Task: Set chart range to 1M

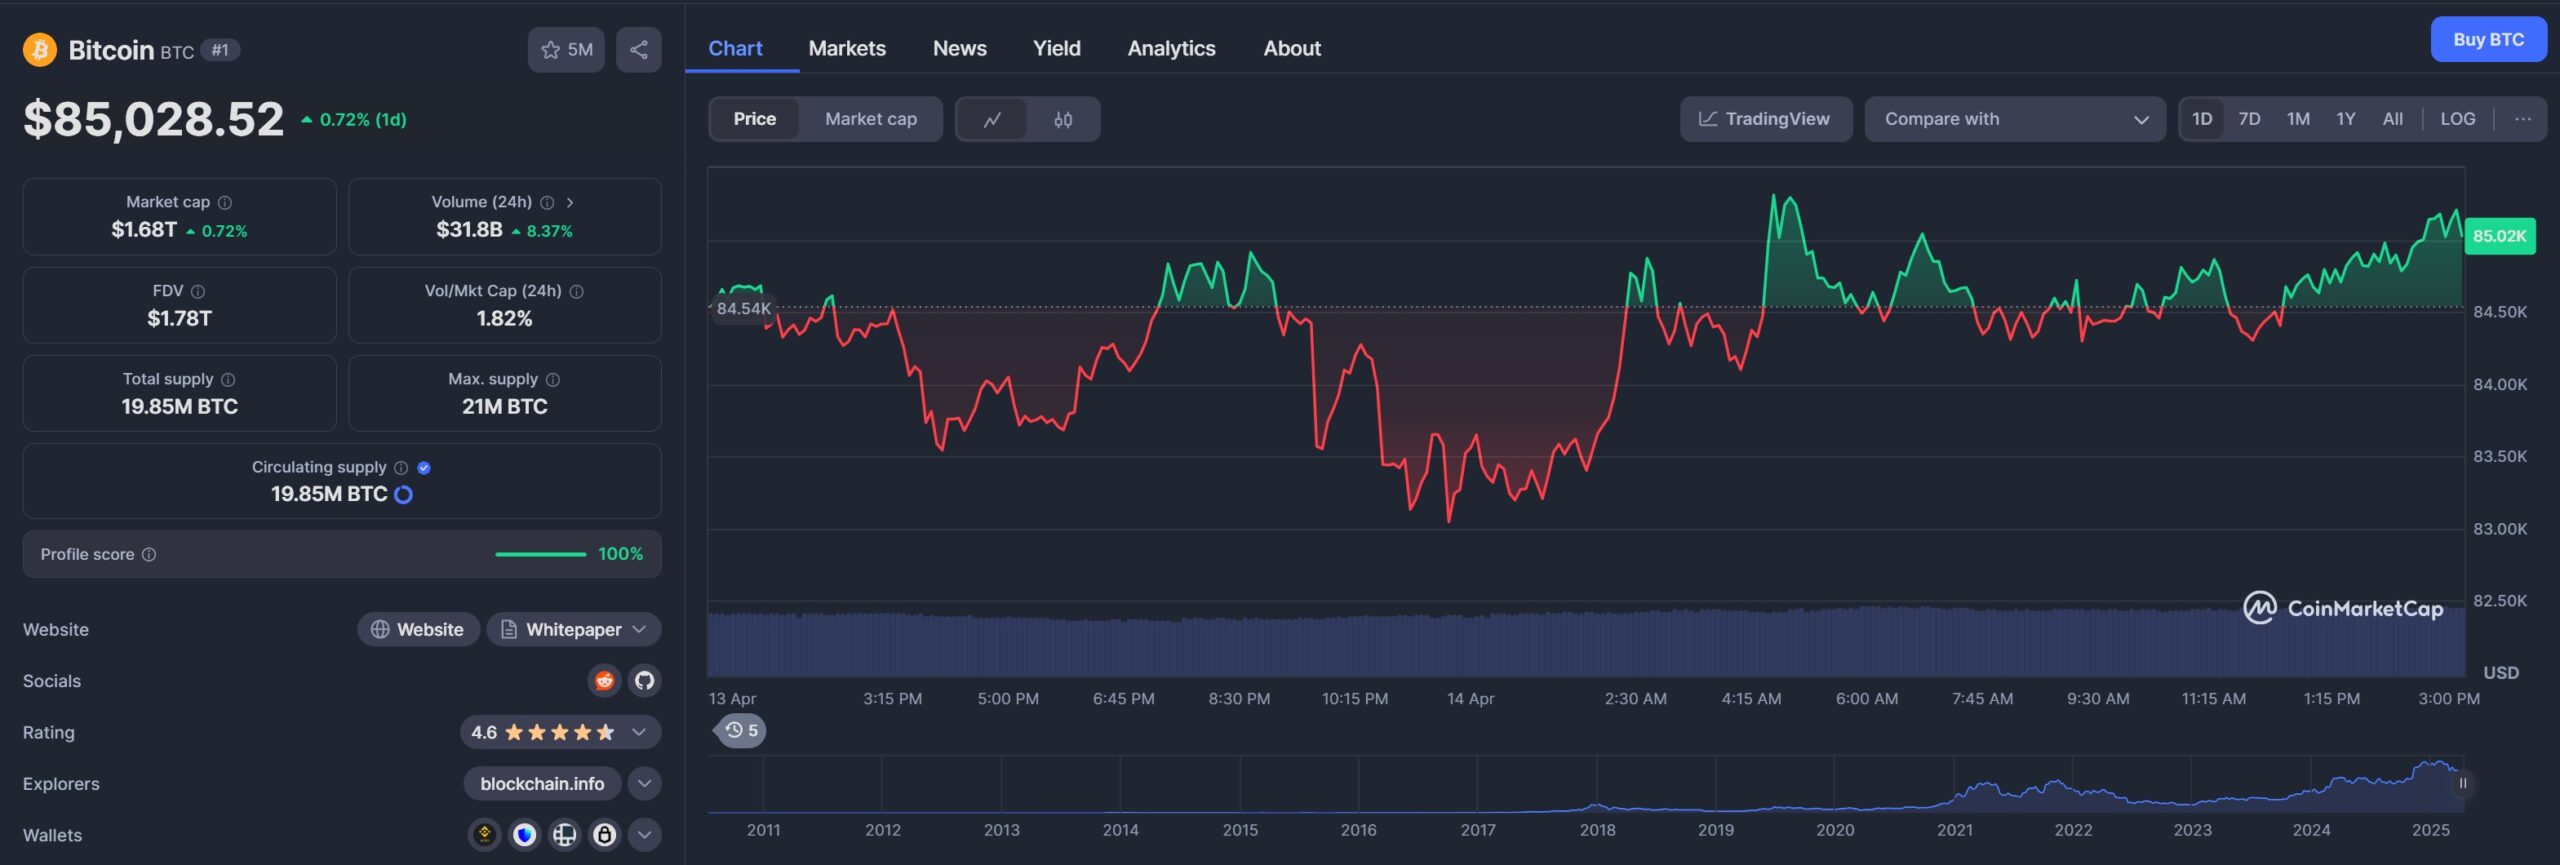Action: [x=2298, y=119]
